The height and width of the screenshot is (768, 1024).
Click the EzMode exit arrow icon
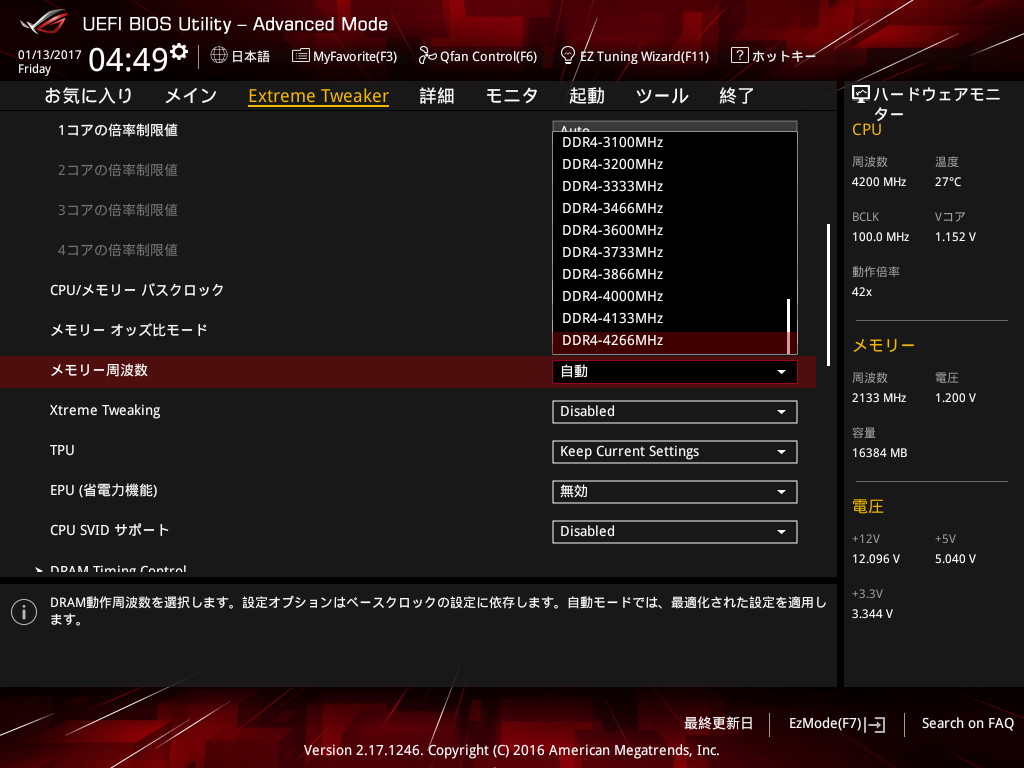pos(876,724)
